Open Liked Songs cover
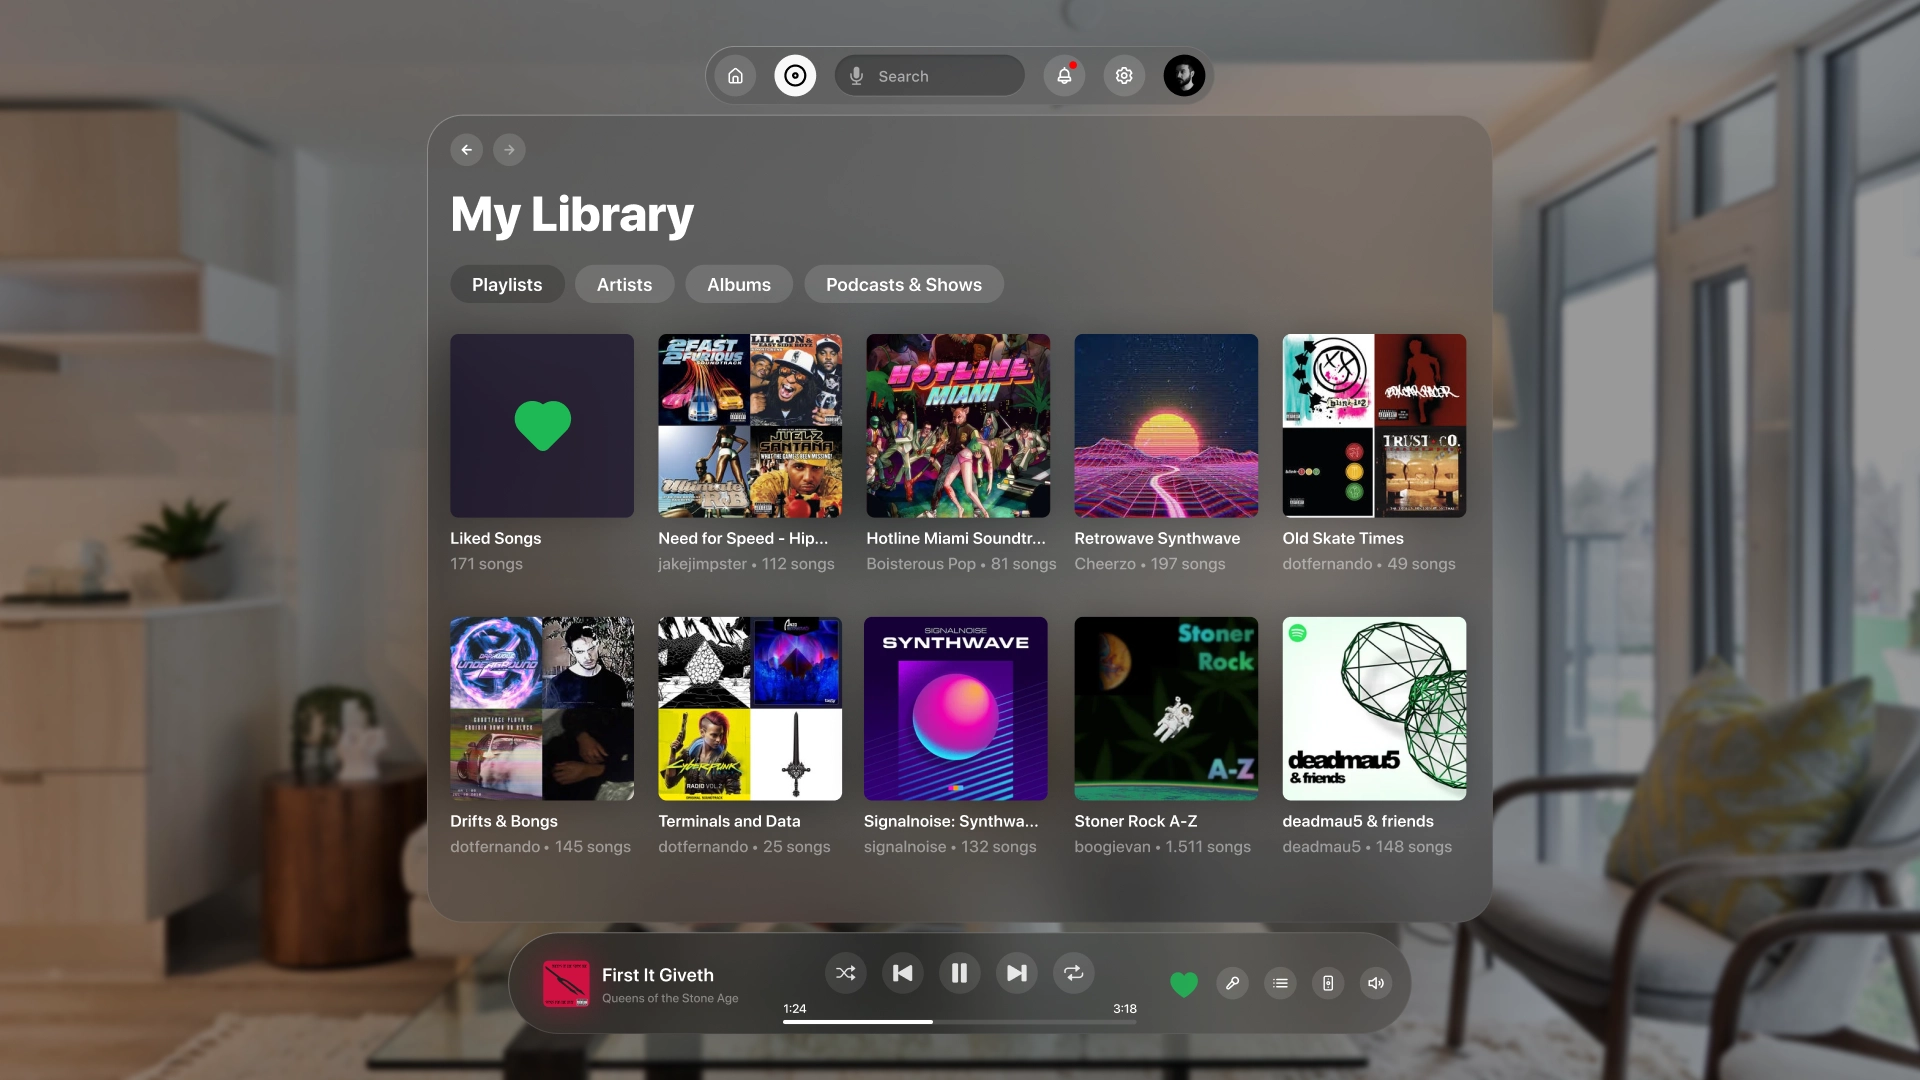The height and width of the screenshot is (1080, 1920). [x=542, y=426]
